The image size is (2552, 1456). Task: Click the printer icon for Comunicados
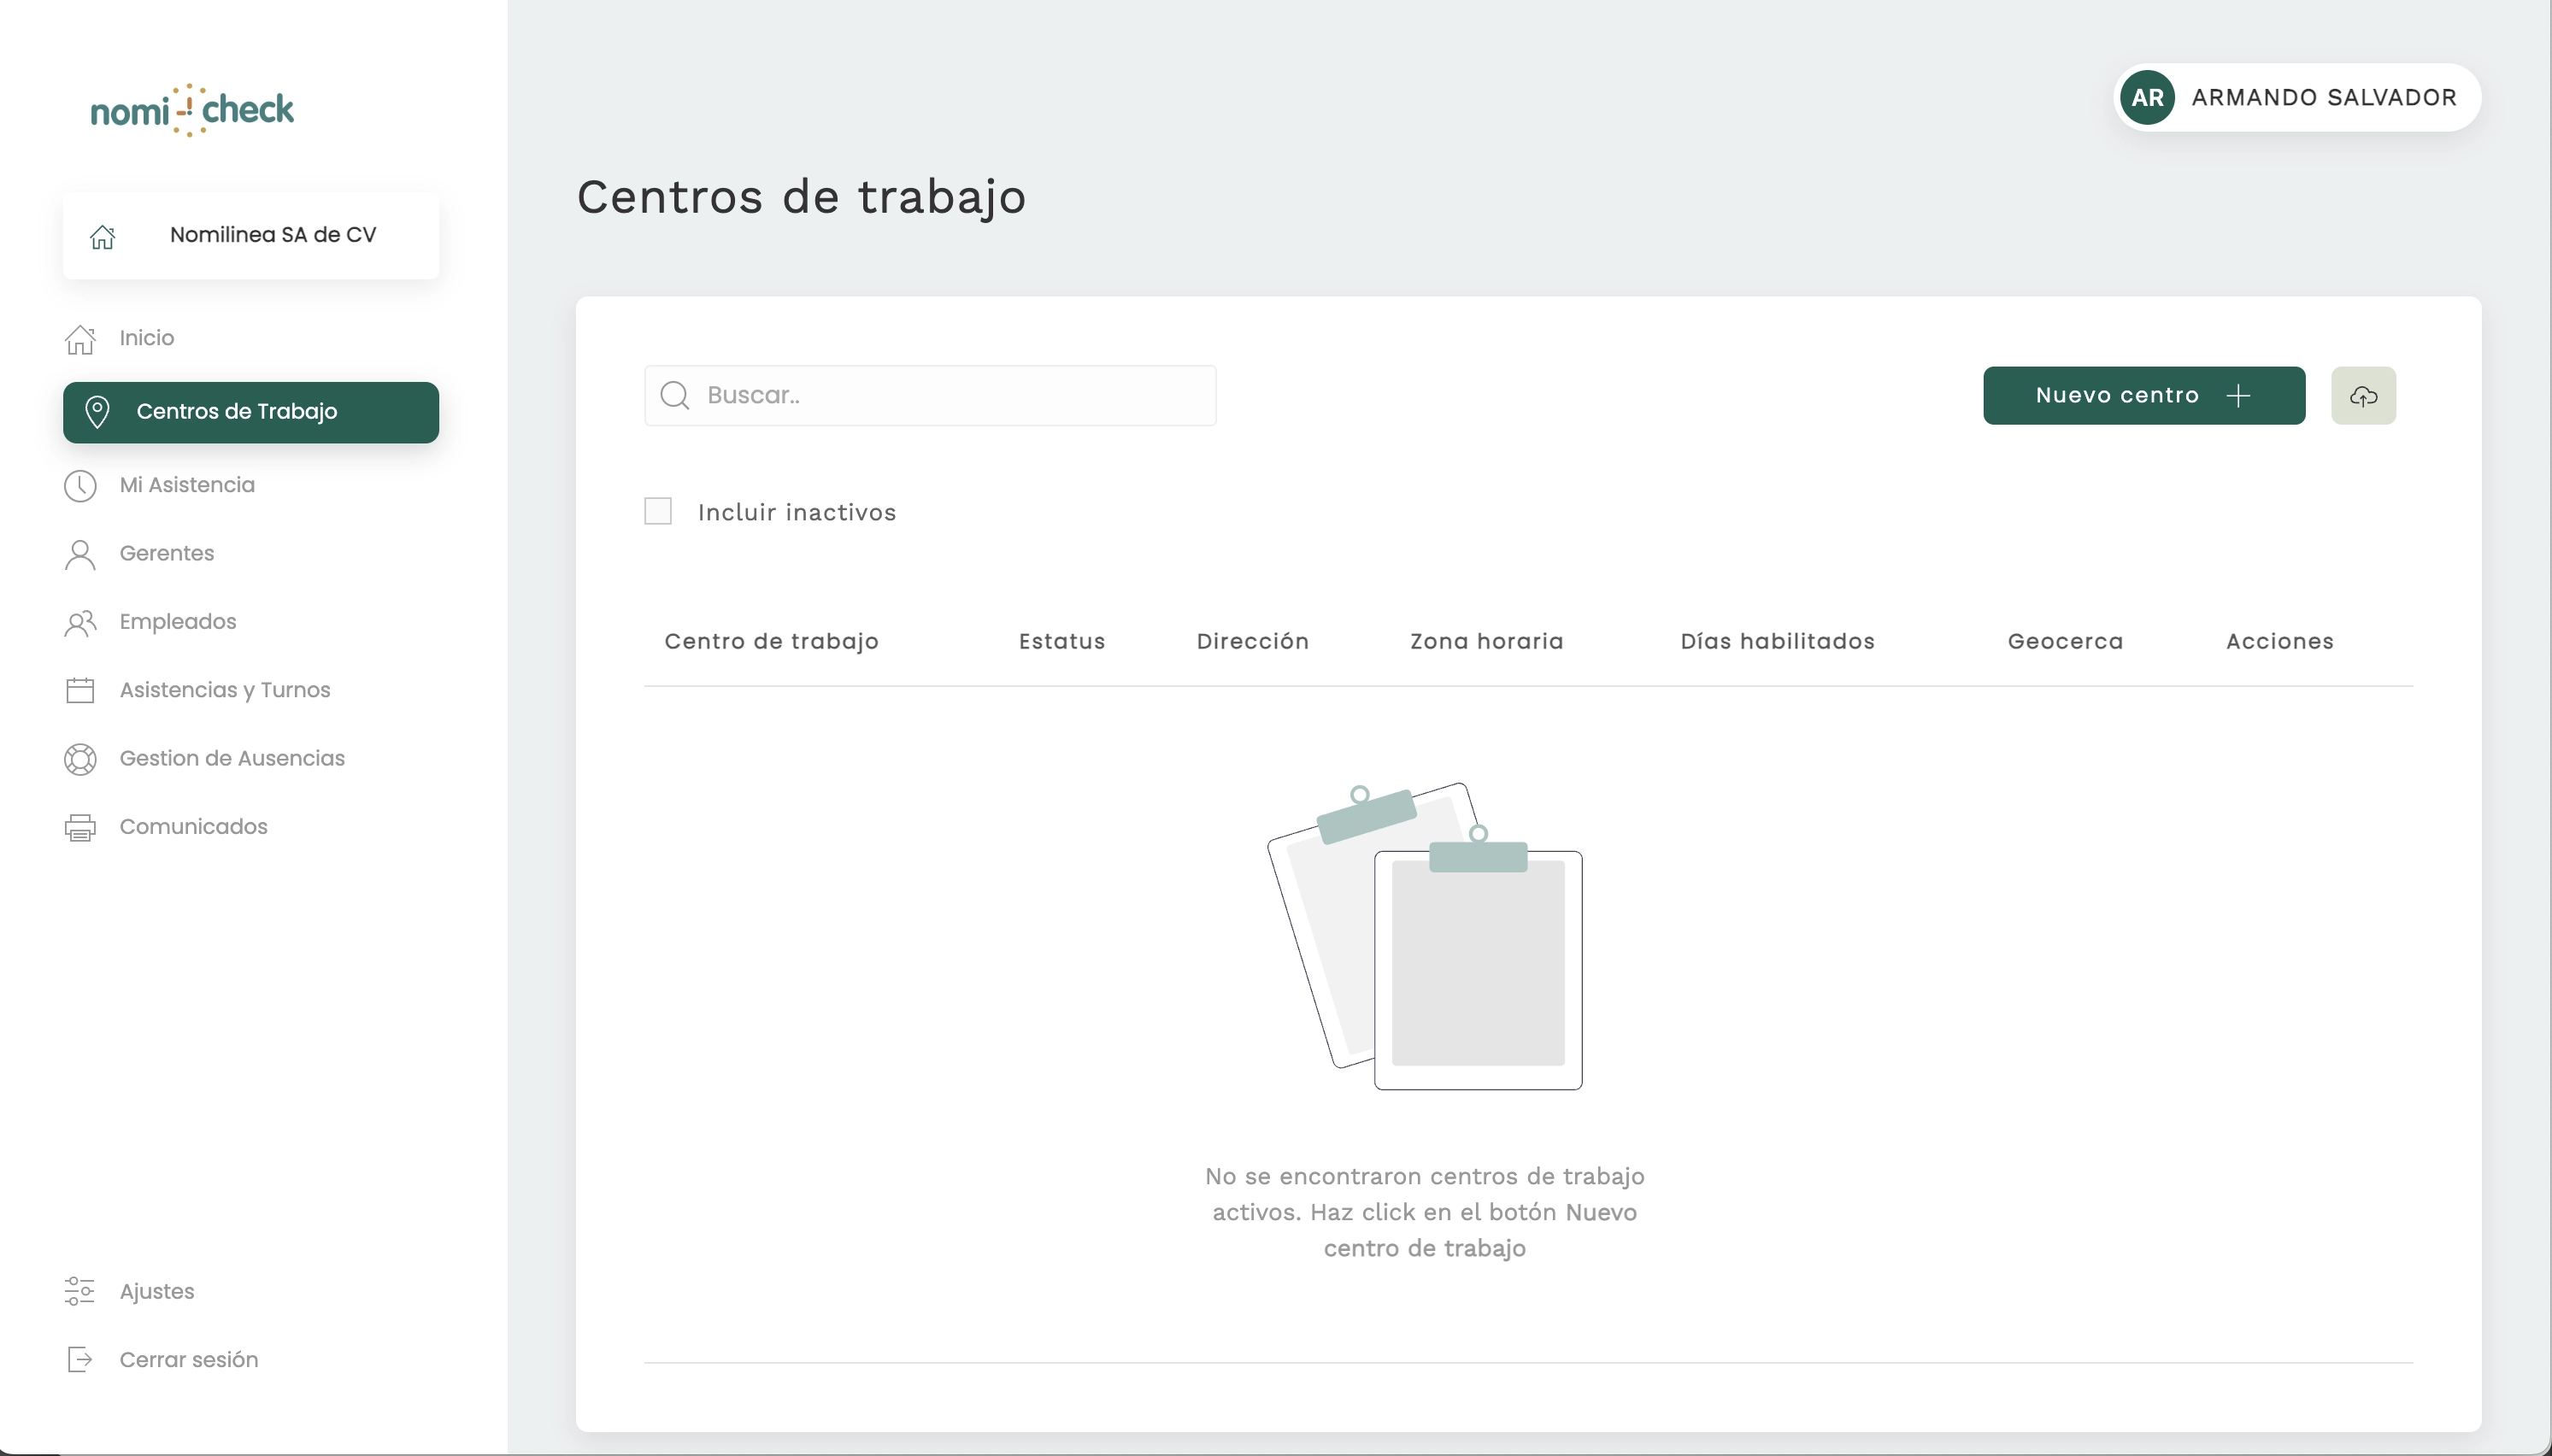80,828
